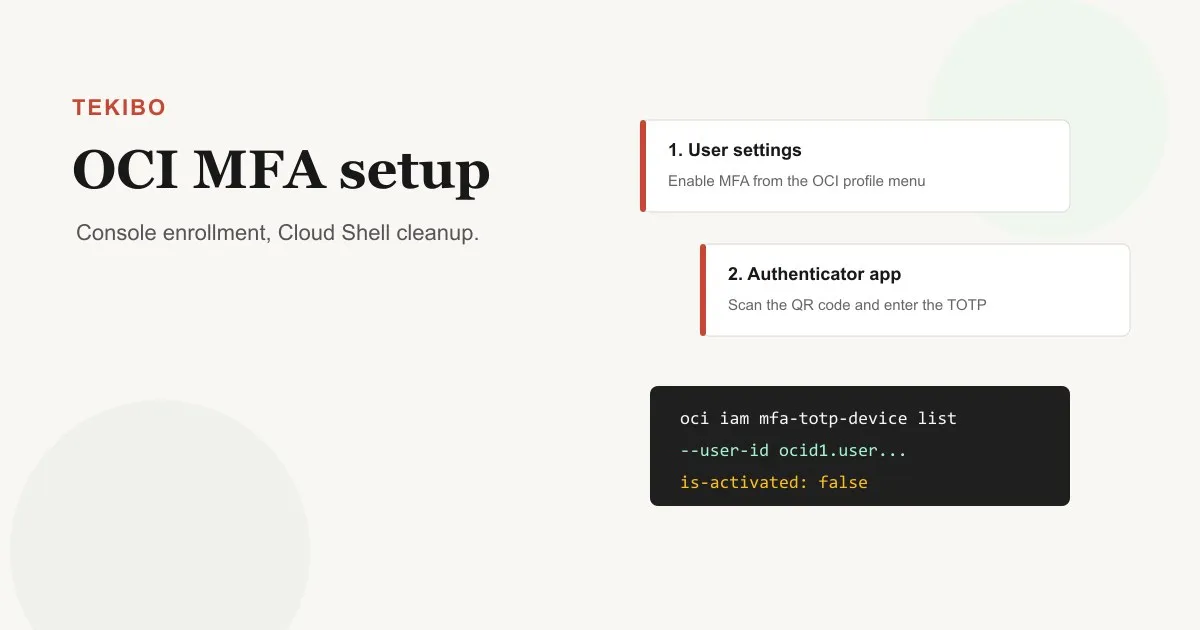Screen dimensions: 1200x630
Task: Click the word "setup" in the headline
Action: (x=414, y=173)
